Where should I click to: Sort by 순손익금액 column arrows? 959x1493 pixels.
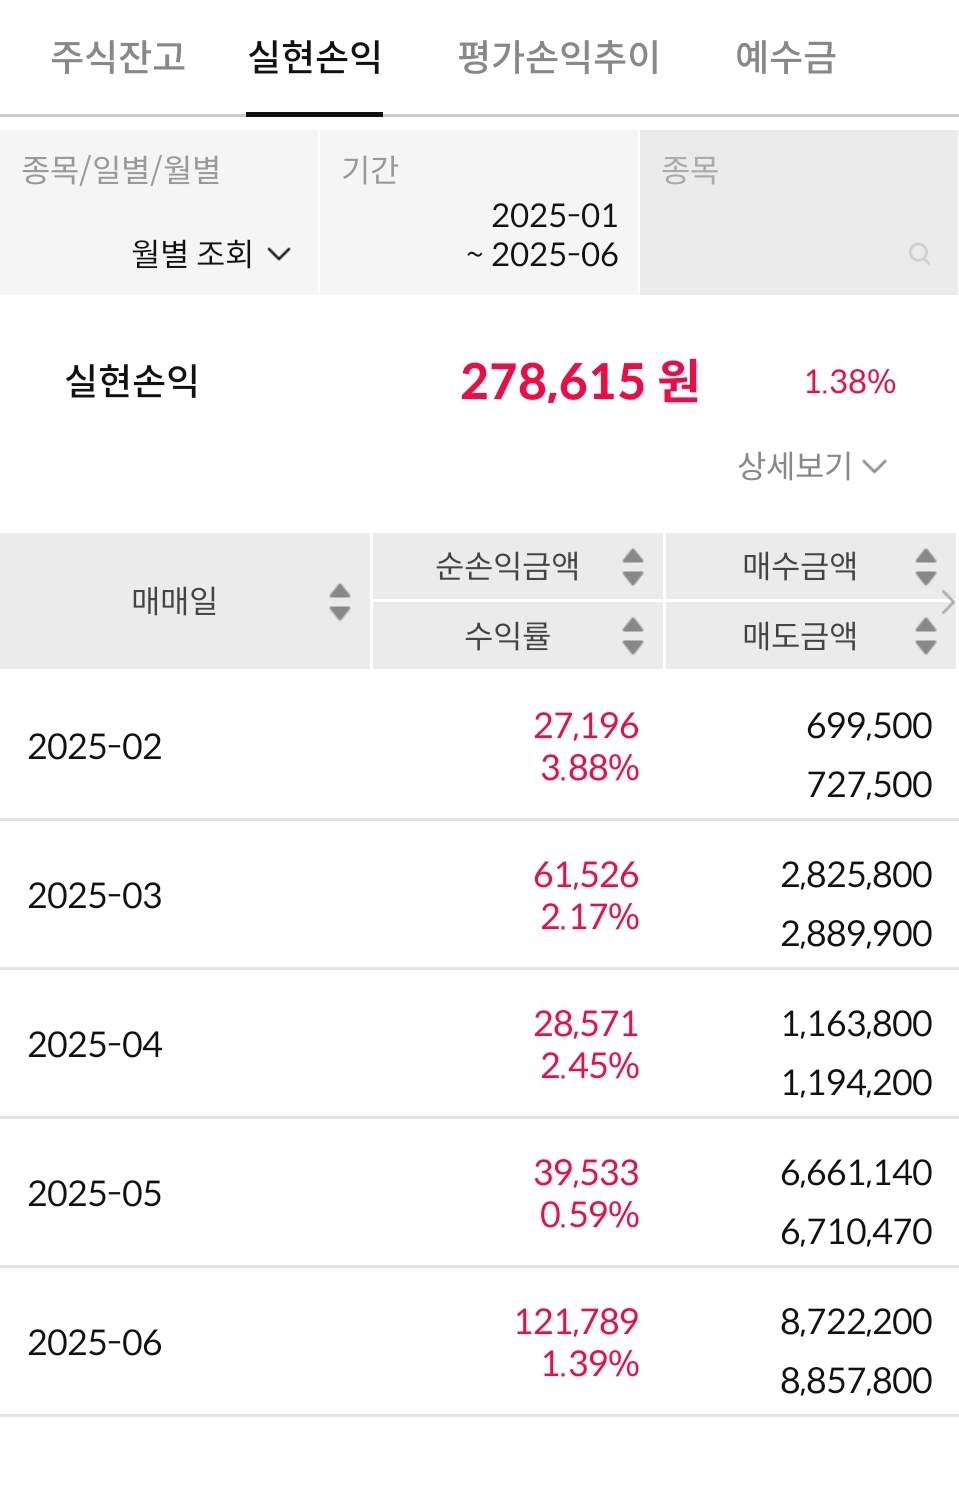pos(632,566)
